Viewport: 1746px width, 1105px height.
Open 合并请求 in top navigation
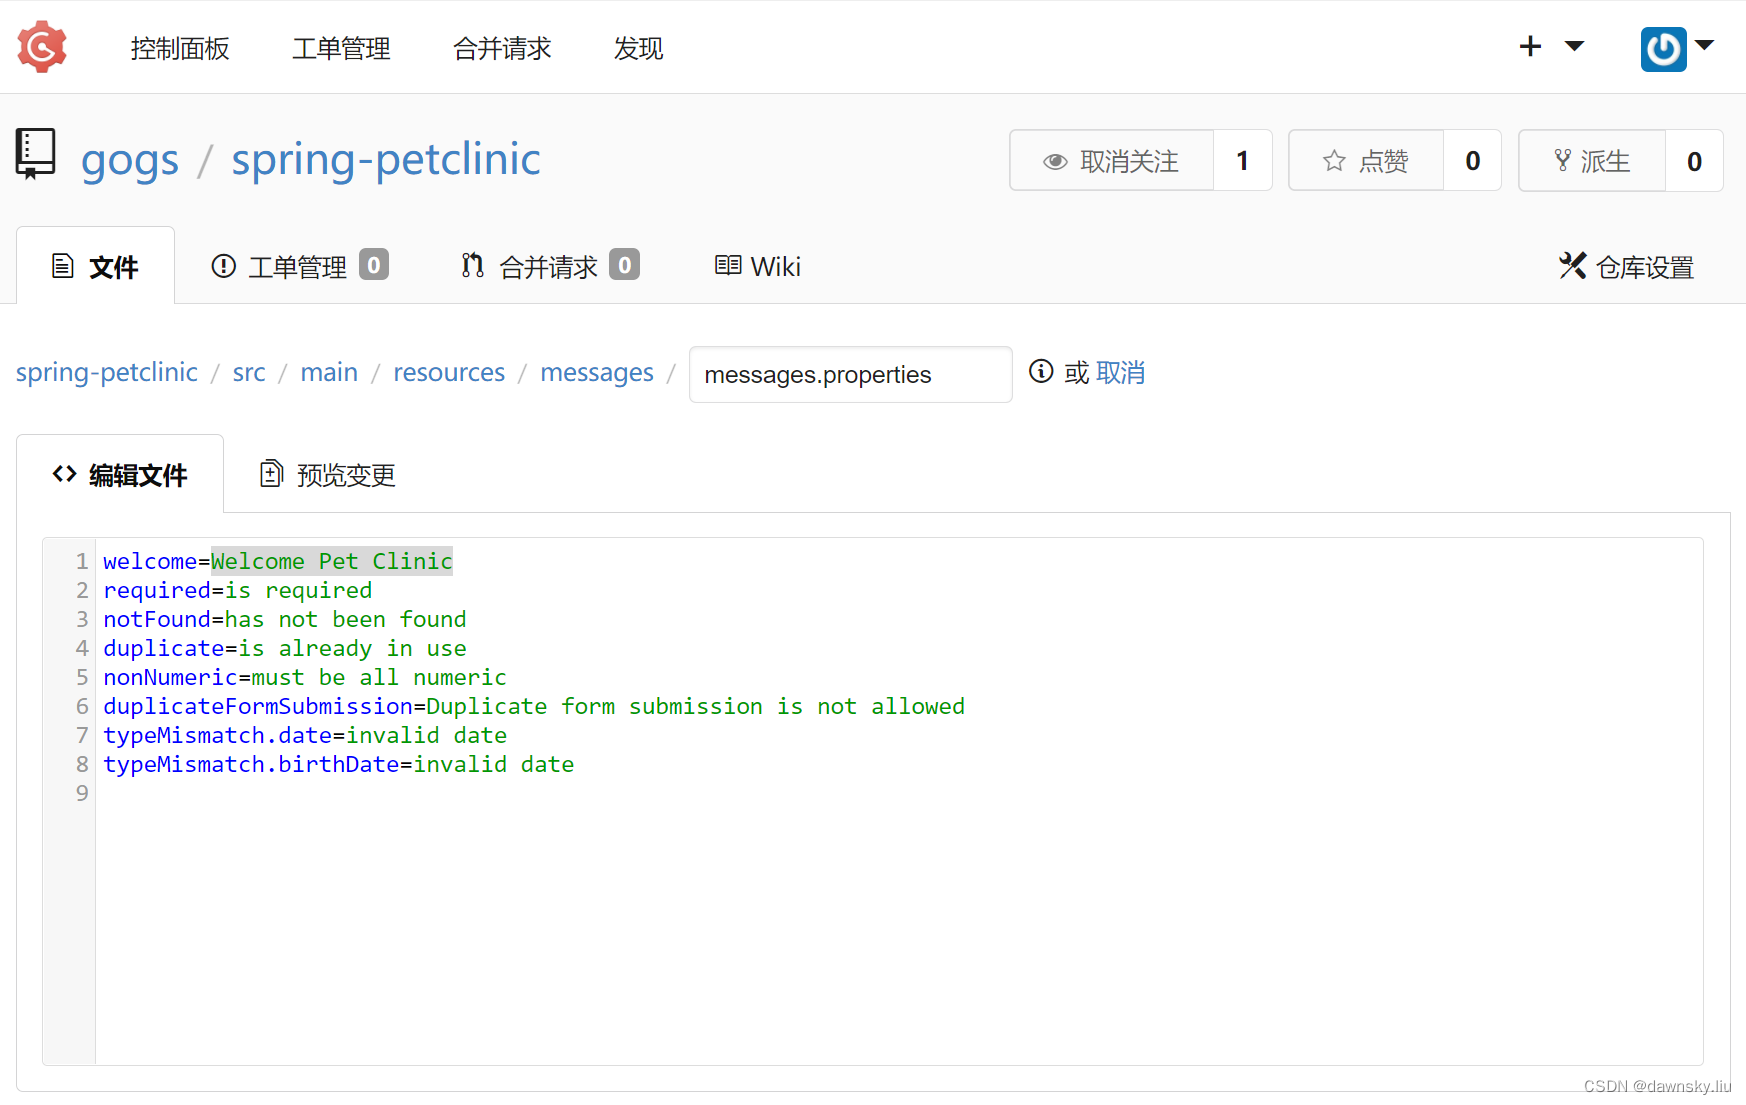click(502, 48)
